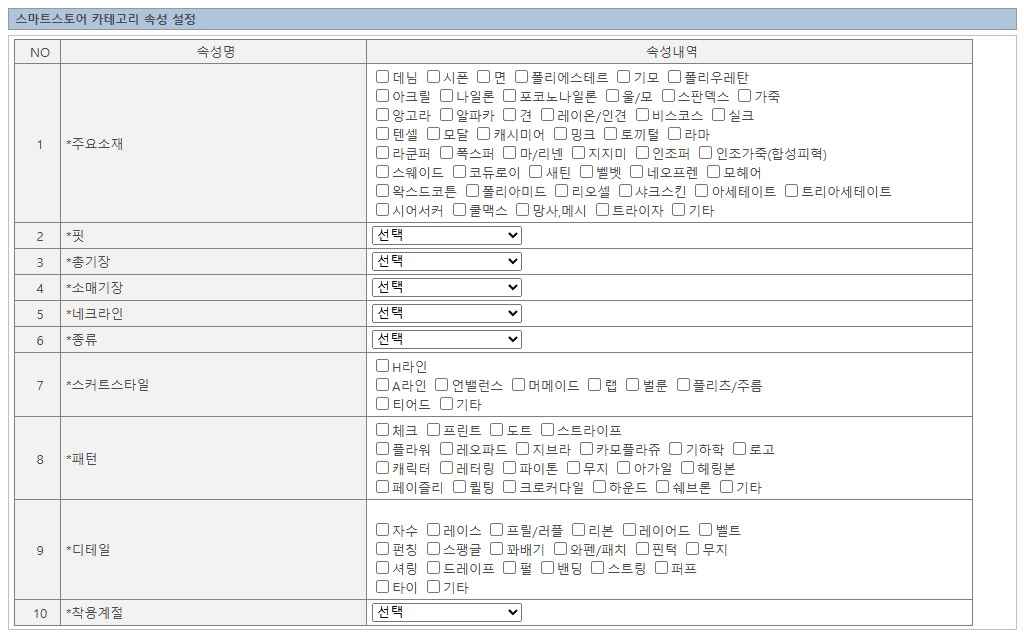Check the 타이 detail checkbox
The width and height of the screenshot is (1024, 636).
point(383,587)
